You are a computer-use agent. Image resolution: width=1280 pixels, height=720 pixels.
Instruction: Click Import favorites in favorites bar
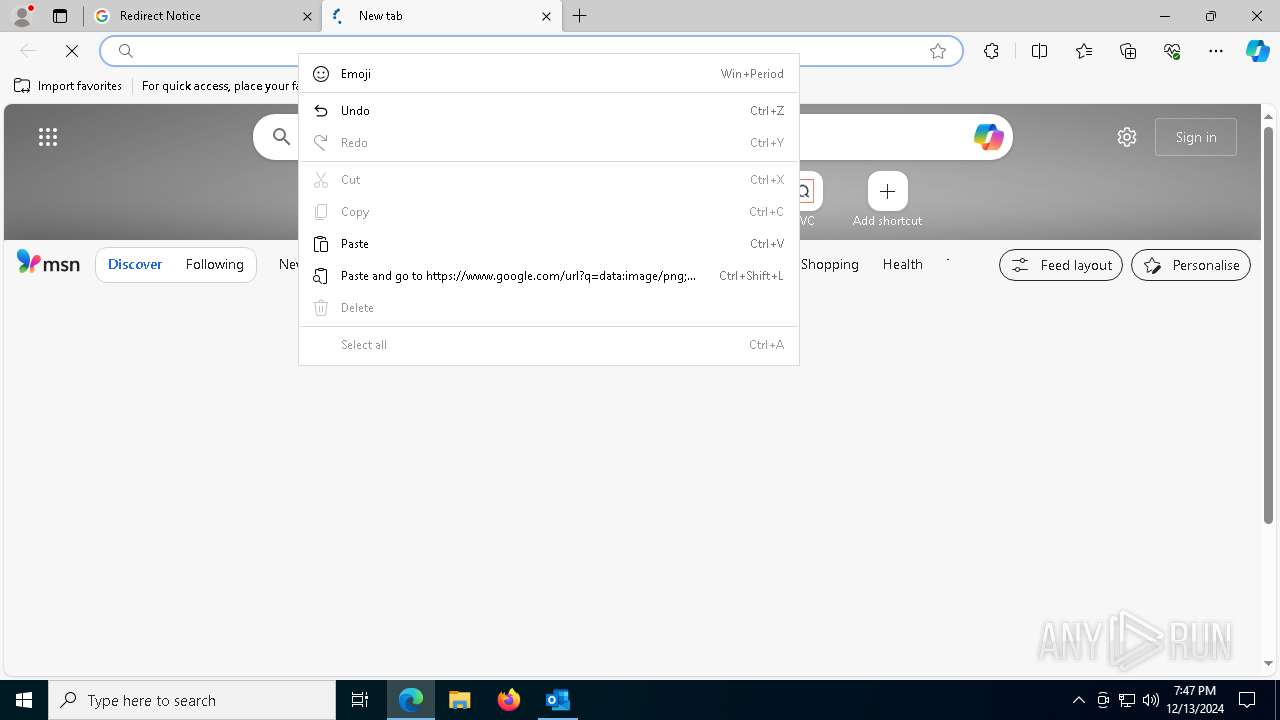pos(68,86)
